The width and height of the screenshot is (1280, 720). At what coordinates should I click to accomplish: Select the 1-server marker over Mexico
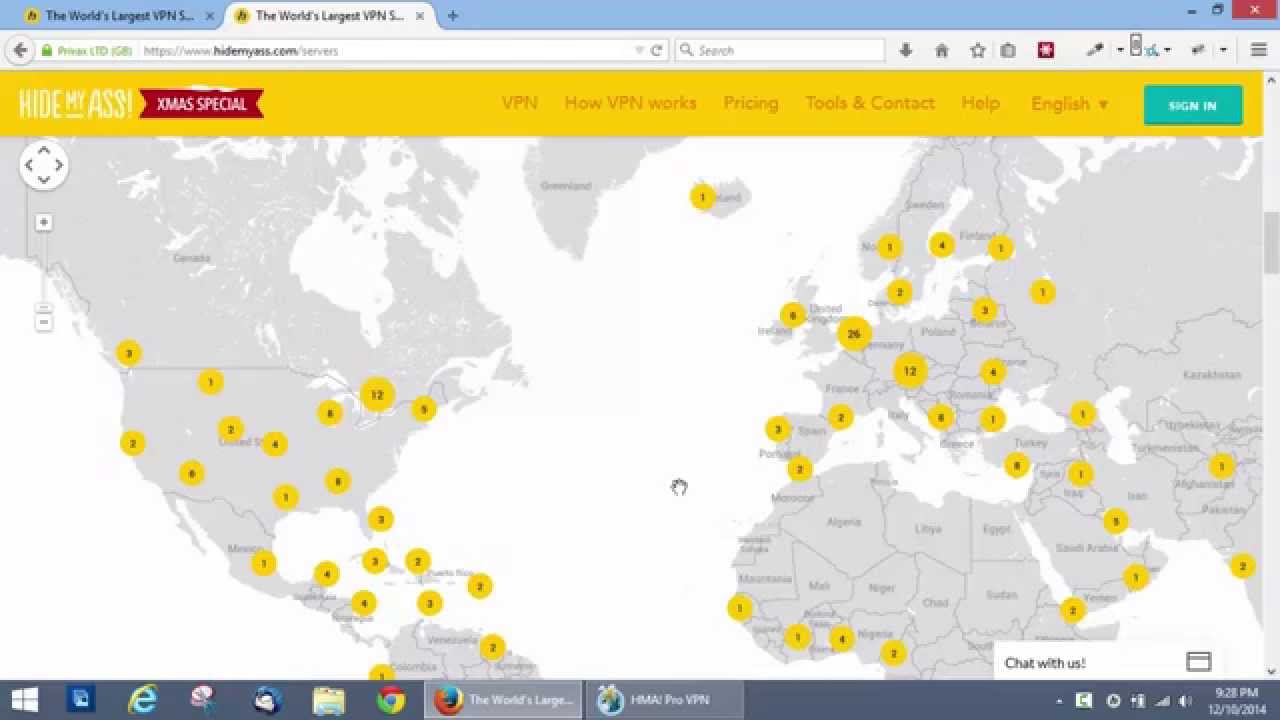click(263, 563)
